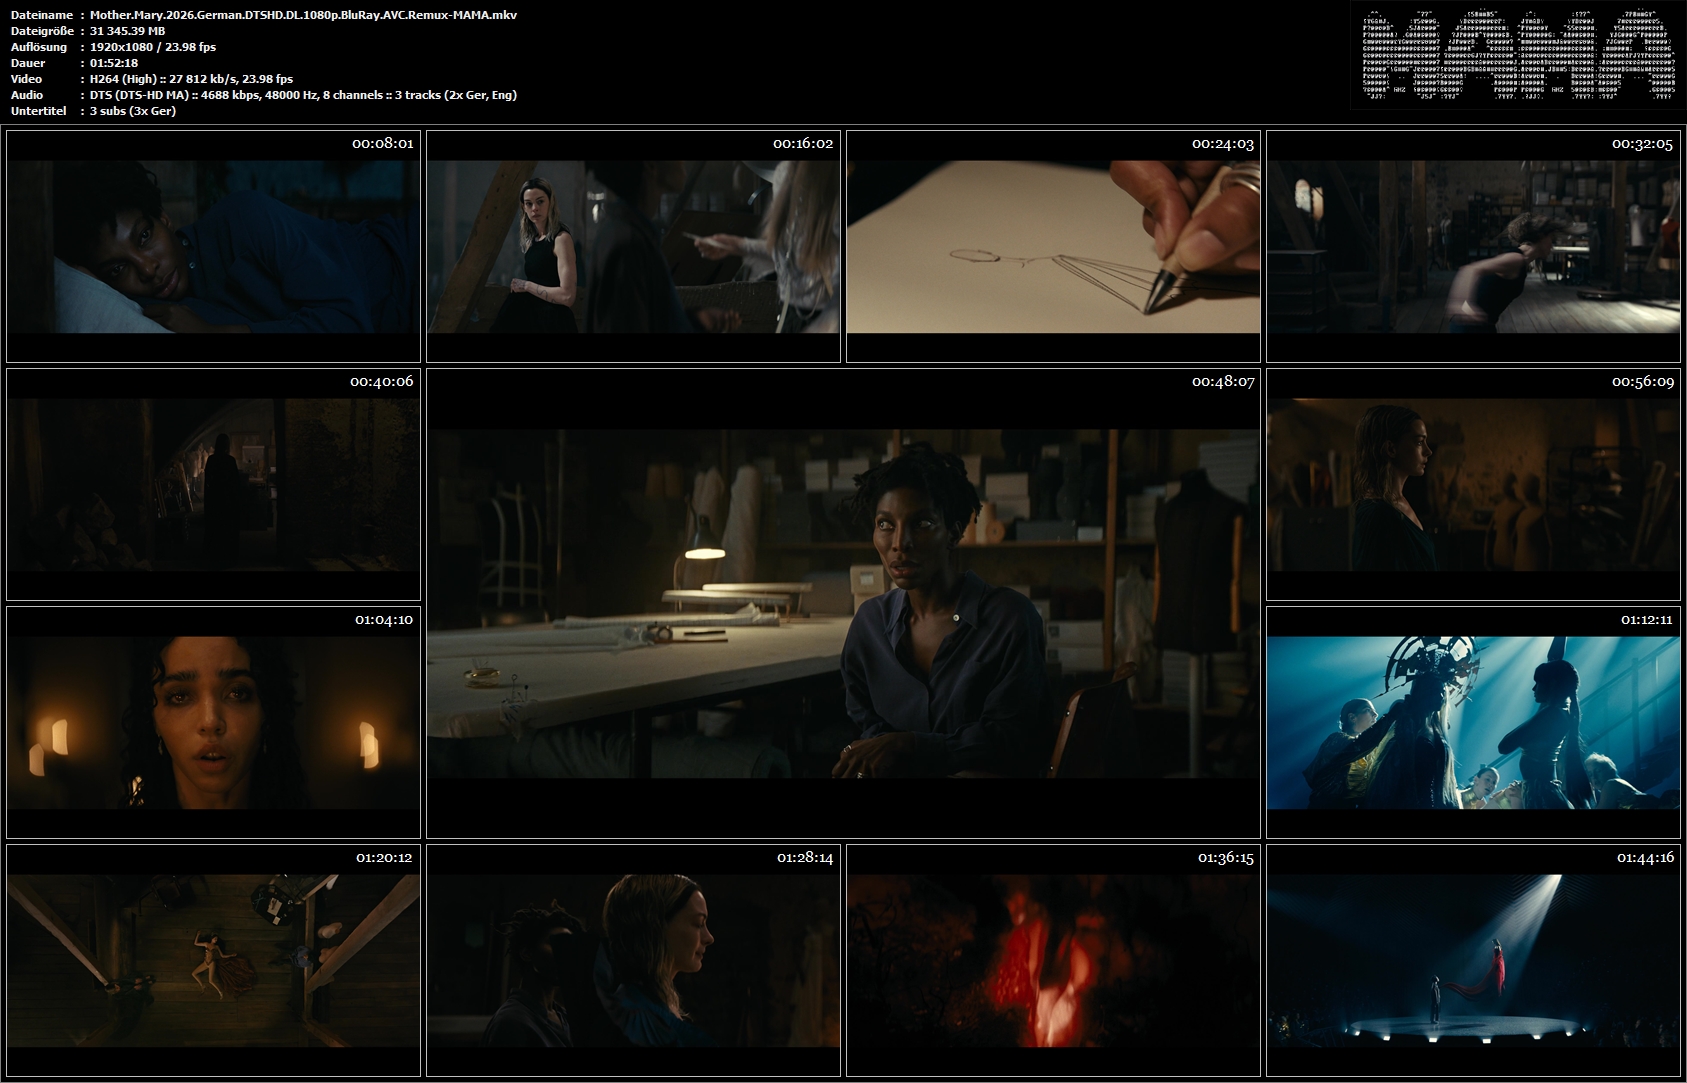Open the dark thumbnail at 00:40:06
The width and height of the screenshot is (1687, 1083).
coord(213,484)
